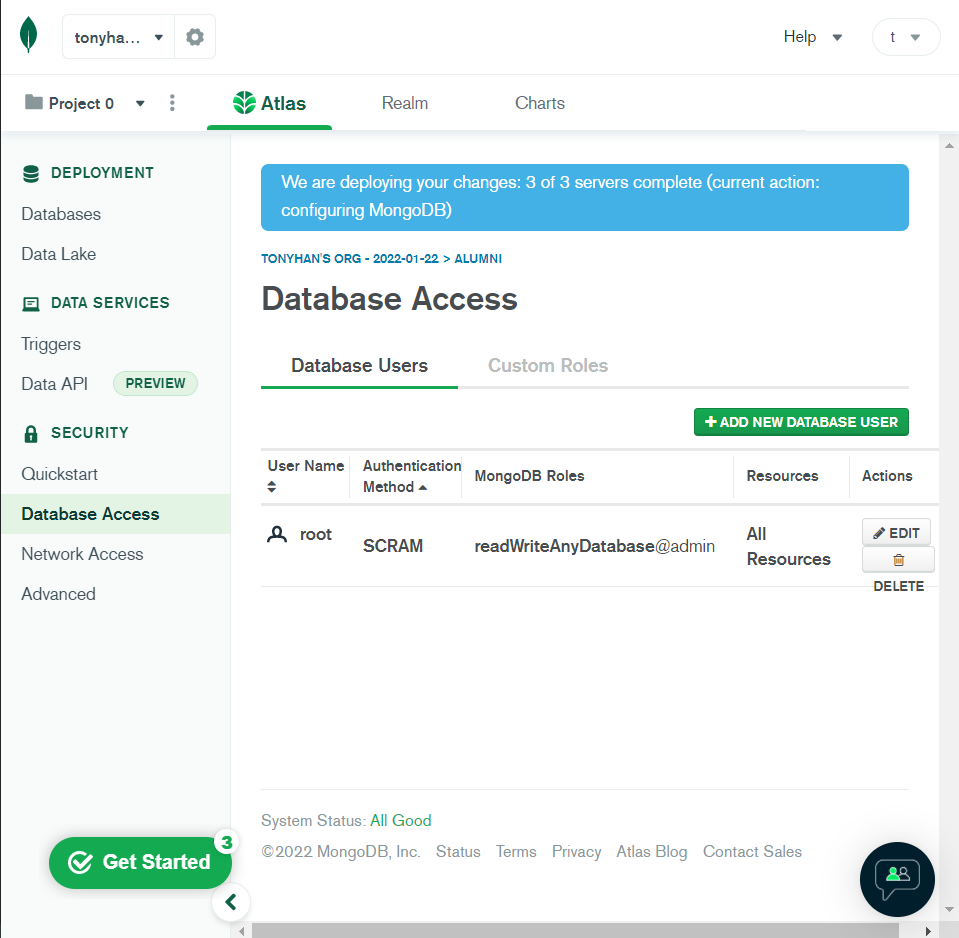Switch to the Realm tab

404,103
